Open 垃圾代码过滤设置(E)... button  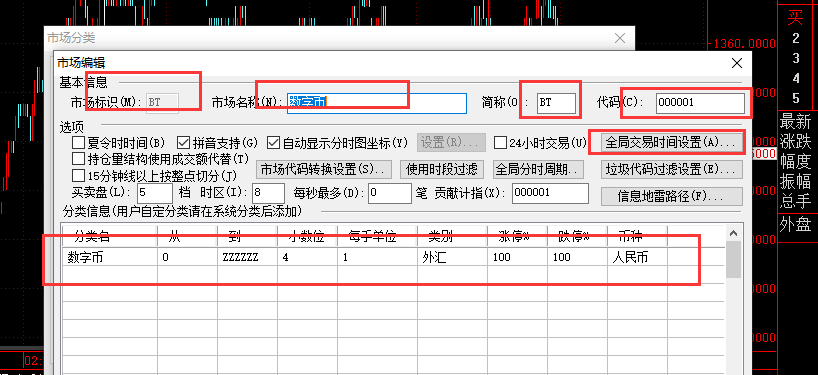click(x=671, y=169)
